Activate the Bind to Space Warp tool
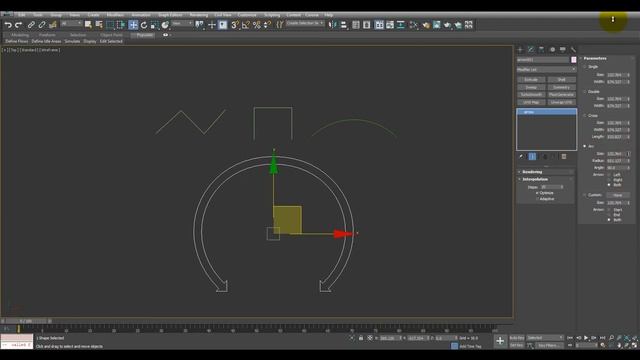Viewport: 640px width, 360px height. tap(52, 25)
